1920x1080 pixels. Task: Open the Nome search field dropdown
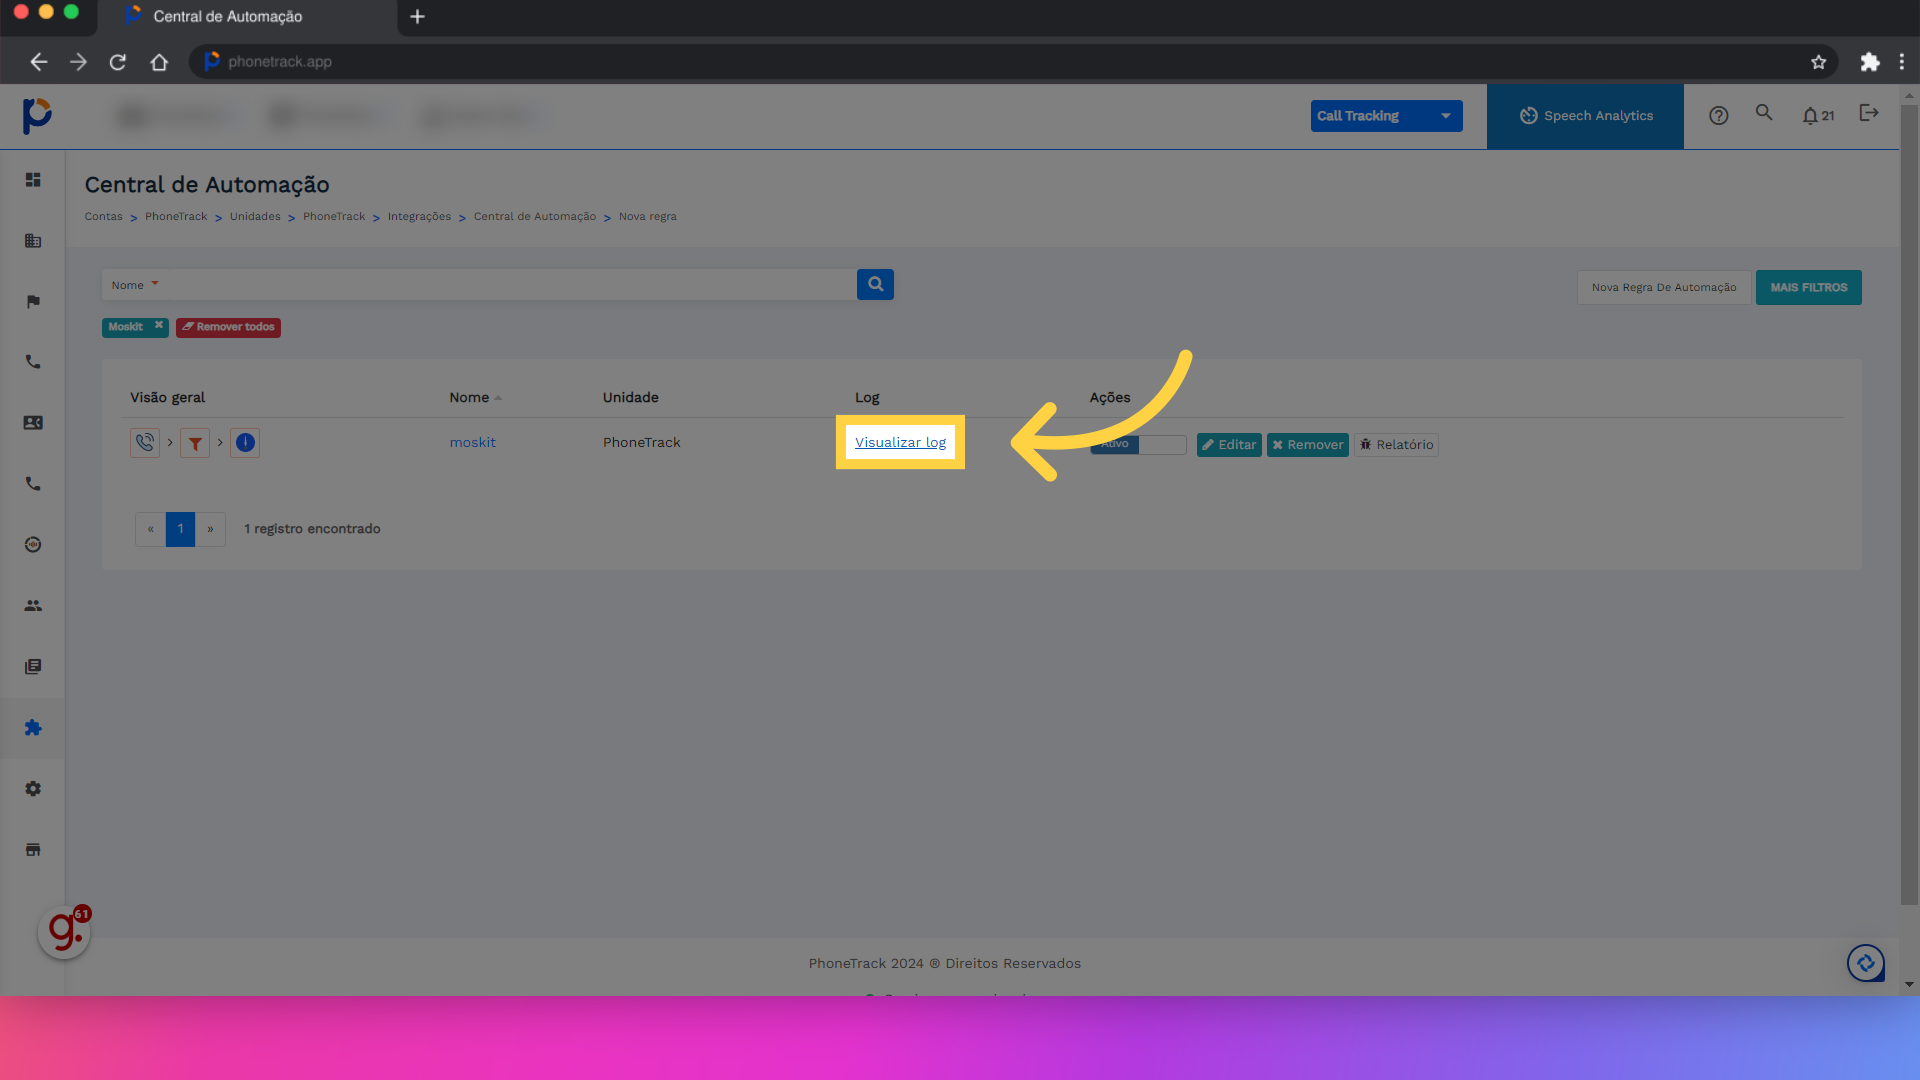135,285
